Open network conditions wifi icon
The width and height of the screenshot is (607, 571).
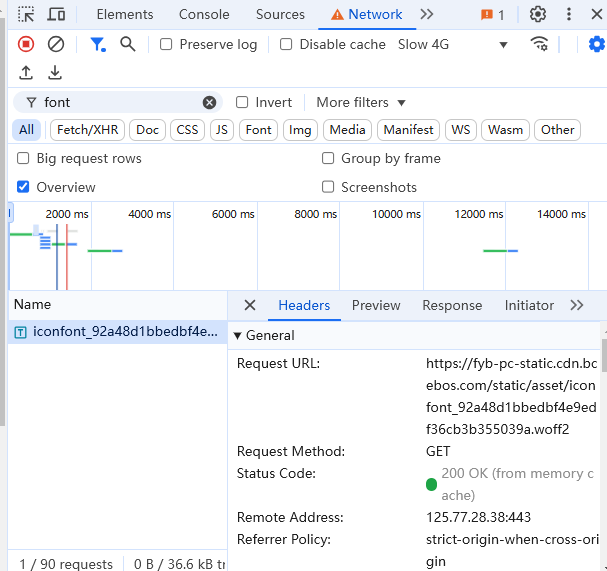[x=539, y=44]
